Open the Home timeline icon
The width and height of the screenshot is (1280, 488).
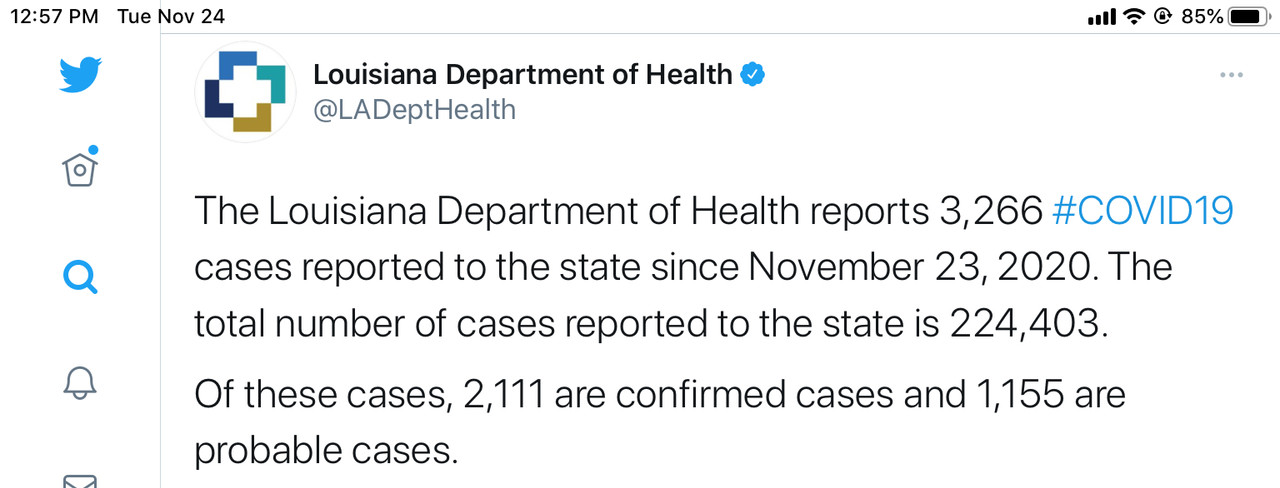[81, 170]
